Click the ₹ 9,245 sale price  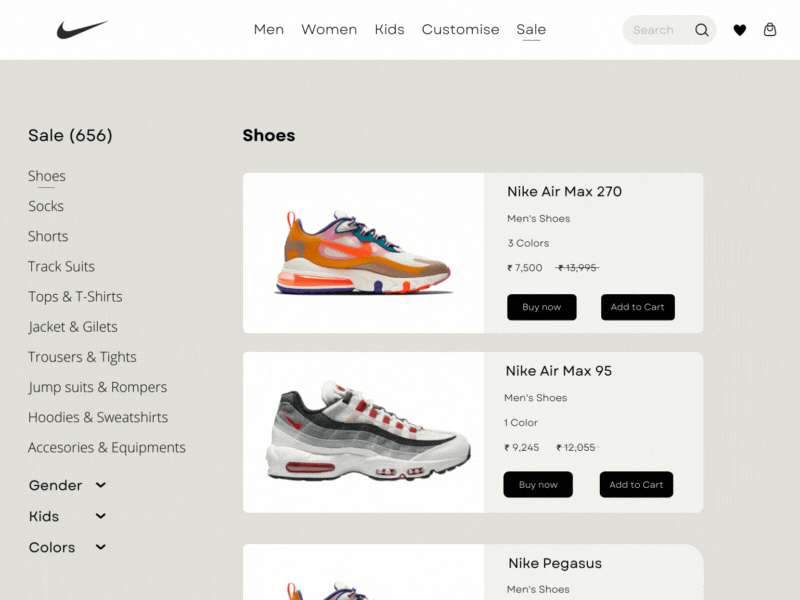click(521, 447)
